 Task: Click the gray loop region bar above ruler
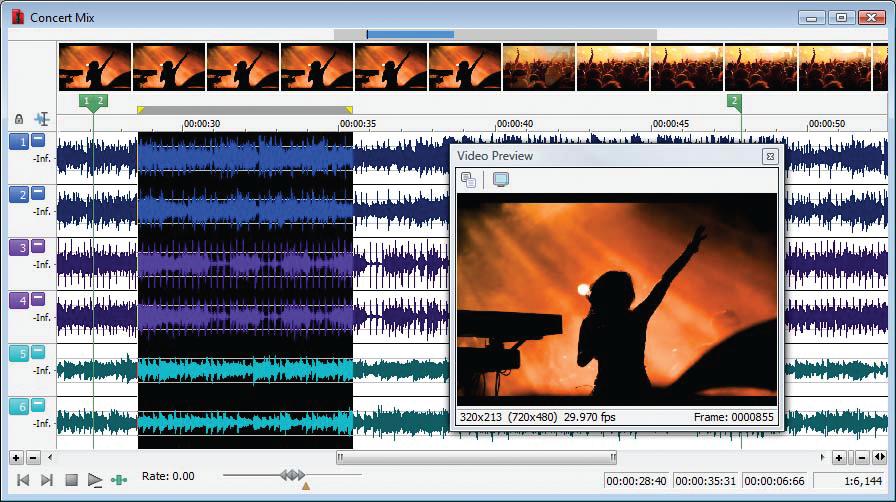245,109
